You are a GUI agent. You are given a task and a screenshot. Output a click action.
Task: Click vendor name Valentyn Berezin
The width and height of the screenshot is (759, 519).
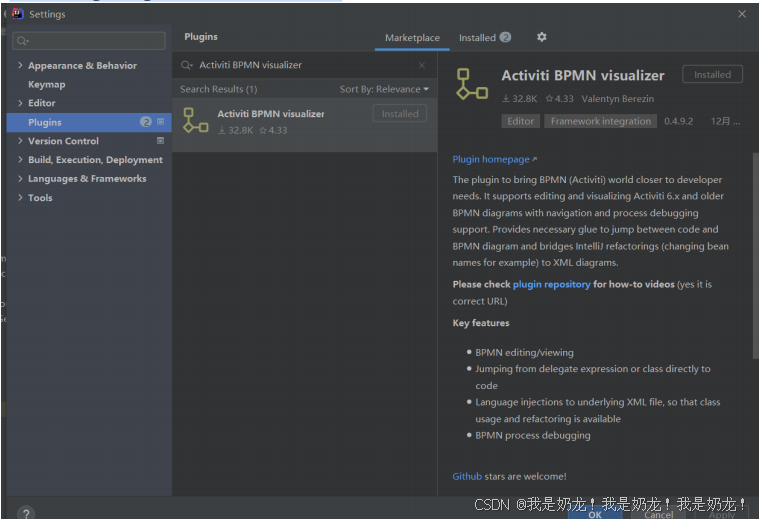[x=618, y=99]
